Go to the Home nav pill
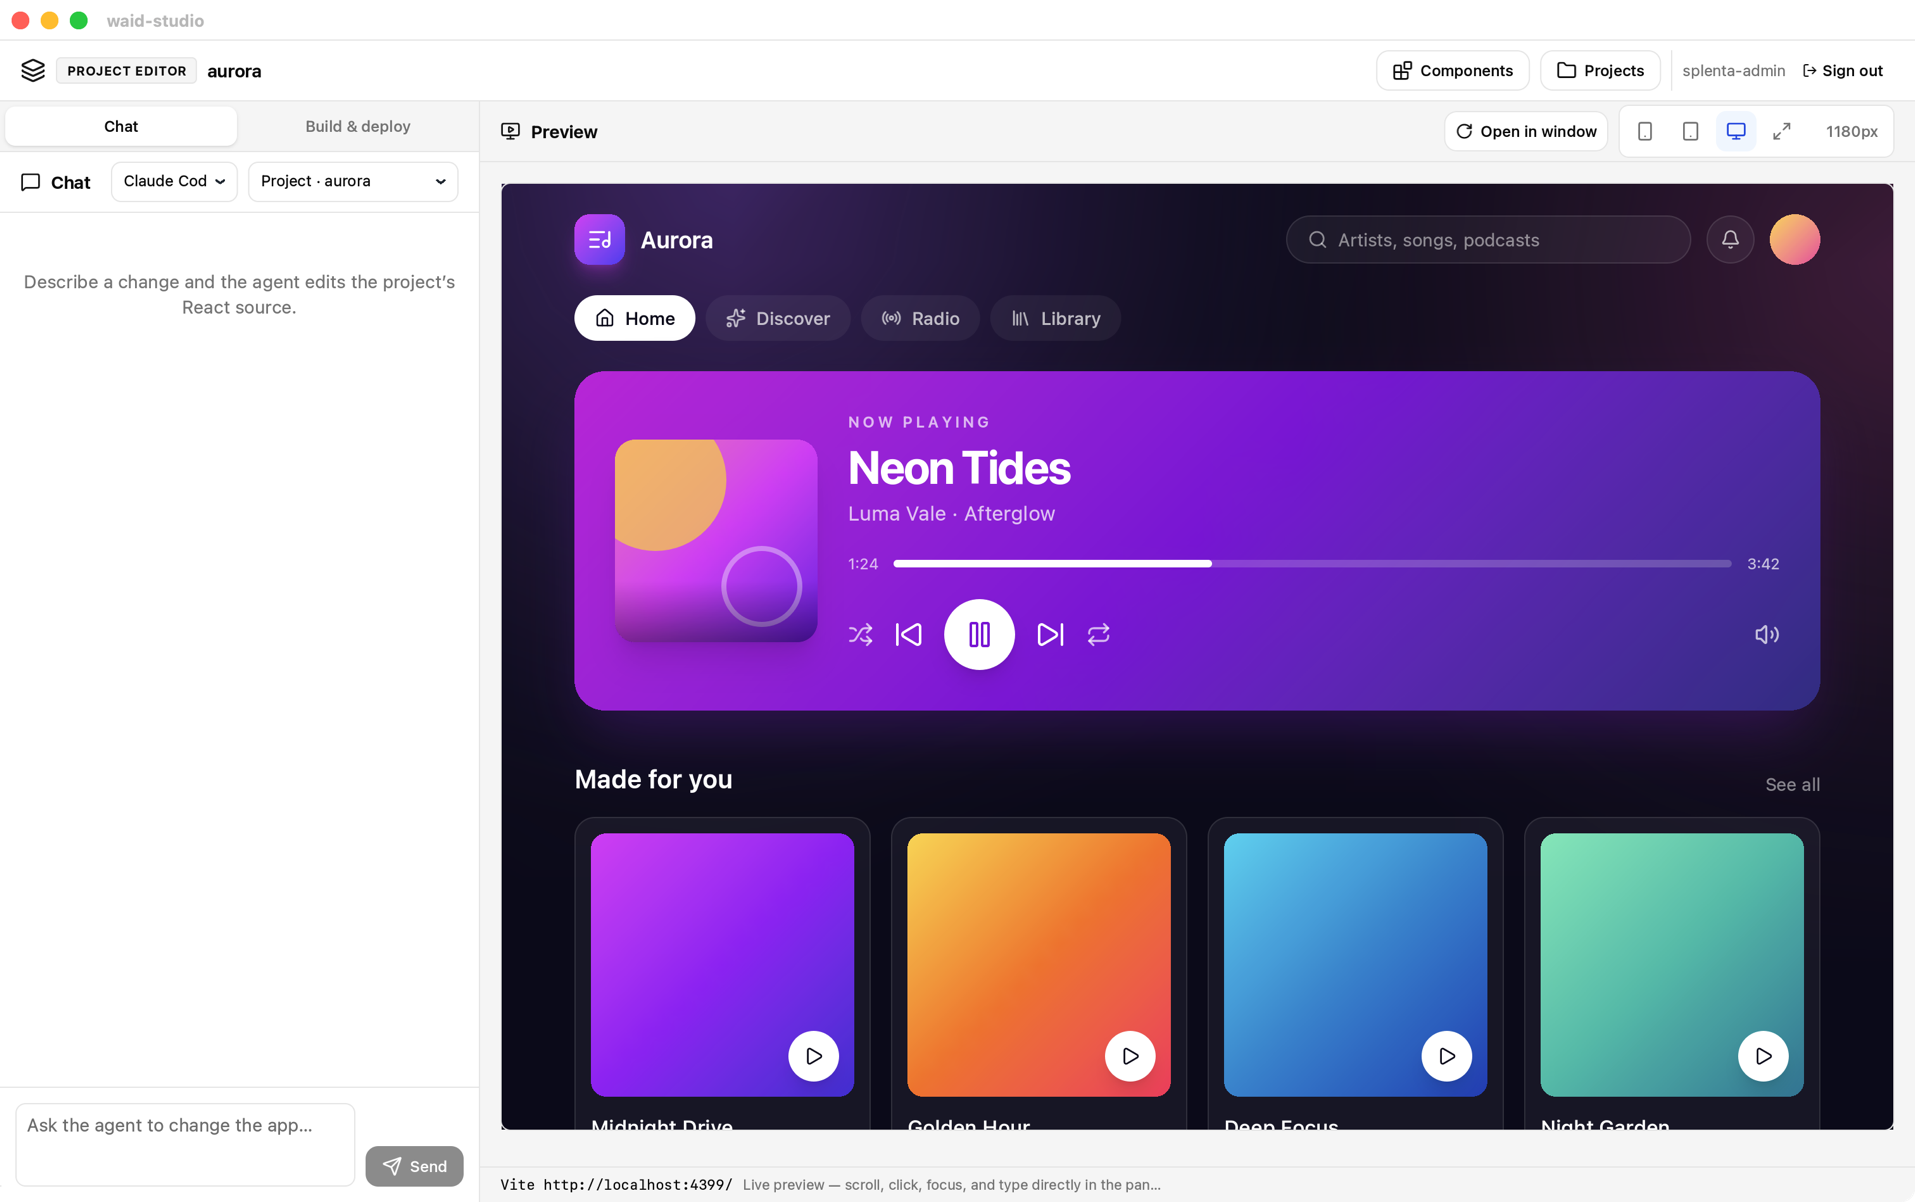The height and width of the screenshot is (1202, 1915). tap(635, 318)
